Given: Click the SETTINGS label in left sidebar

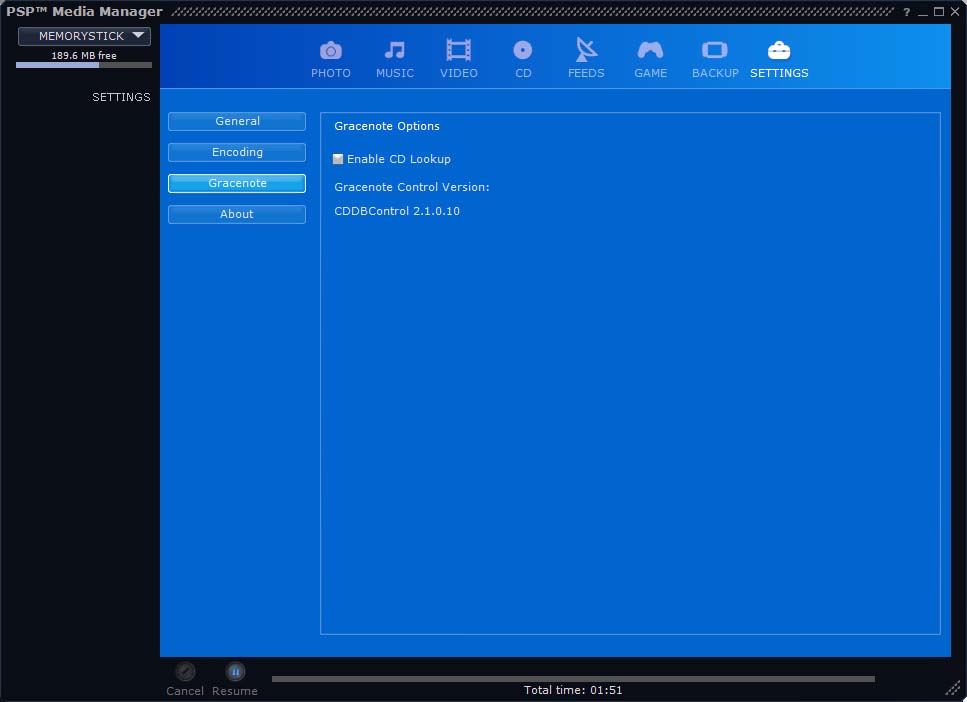Looking at the screenshot, I should click(121, 97).
